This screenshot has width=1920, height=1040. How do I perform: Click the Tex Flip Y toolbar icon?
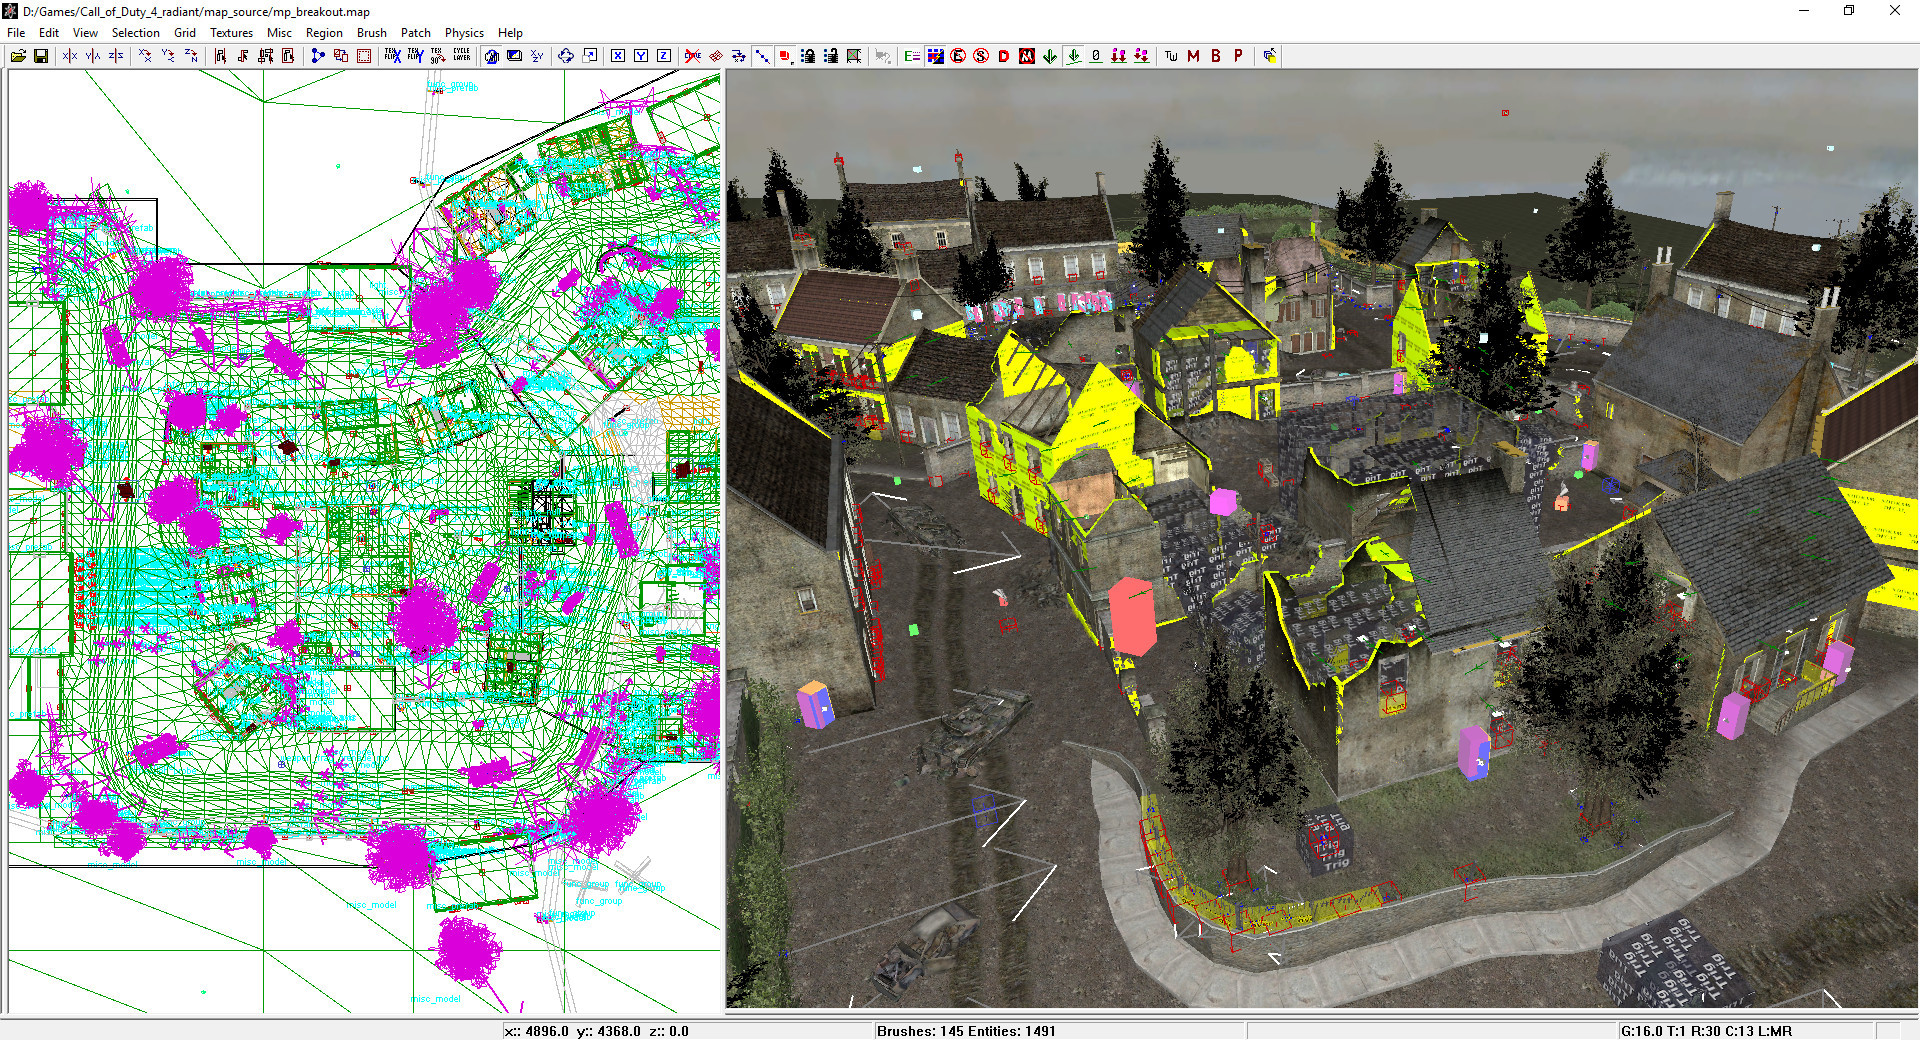click(x=415, y=56)
